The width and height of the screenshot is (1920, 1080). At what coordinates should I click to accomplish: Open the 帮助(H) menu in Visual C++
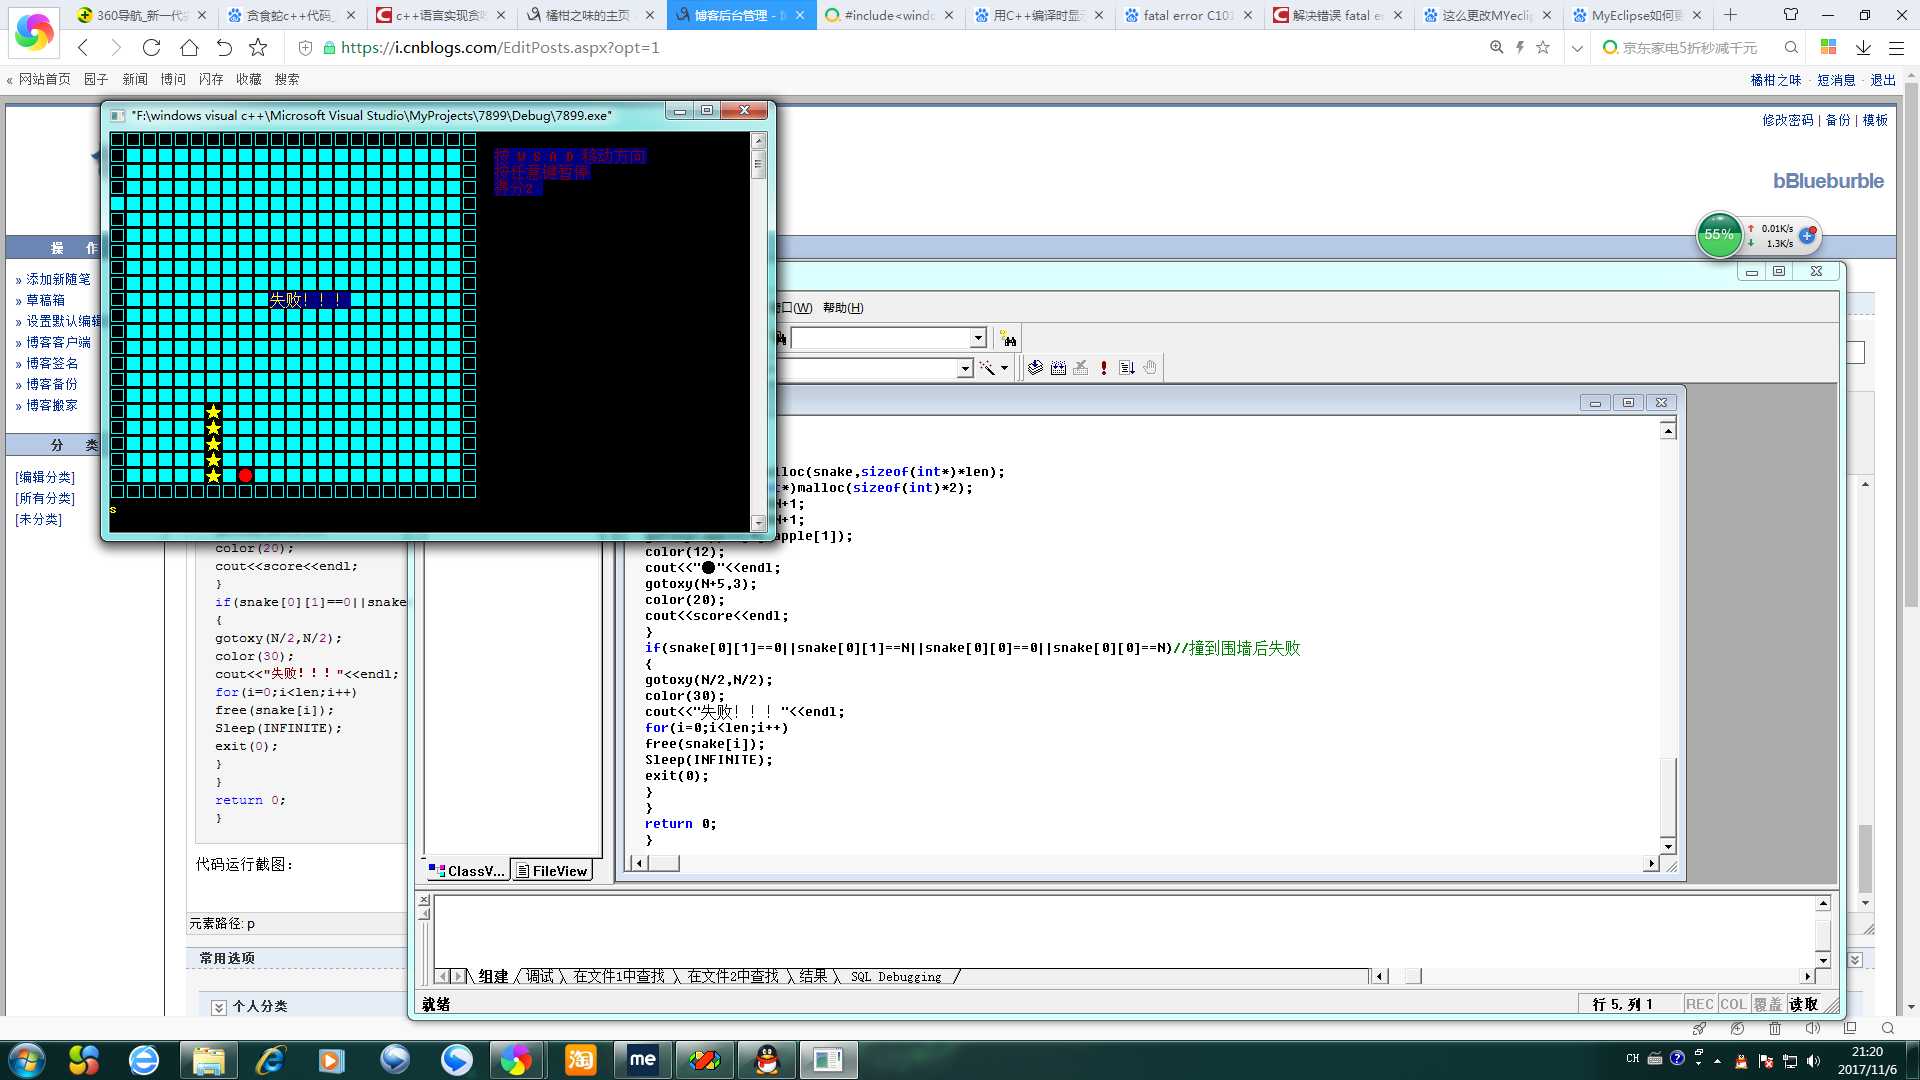(843, 308)
